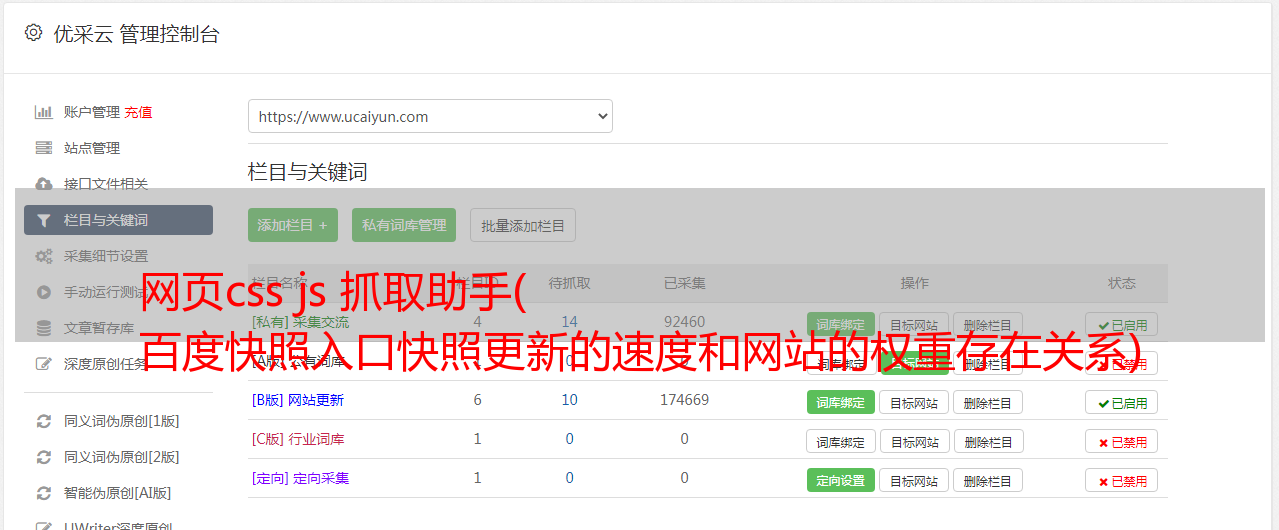
Task: Click 删除栏目 in the 行业词库 row
Action: (x=988, y=441)
